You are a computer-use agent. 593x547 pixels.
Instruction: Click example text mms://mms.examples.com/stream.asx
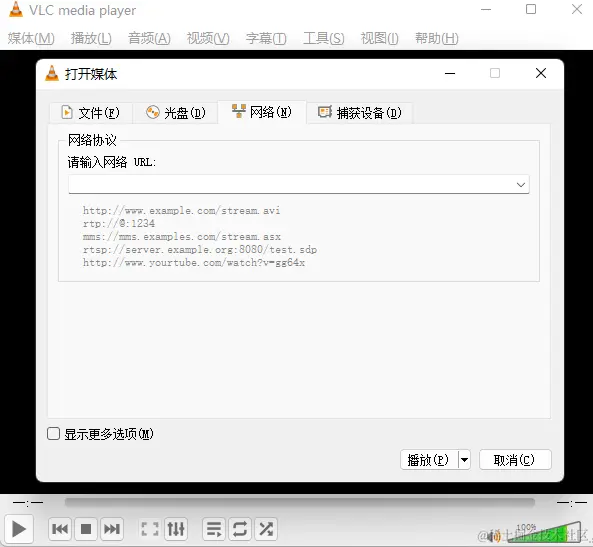[x=182, y=237]
